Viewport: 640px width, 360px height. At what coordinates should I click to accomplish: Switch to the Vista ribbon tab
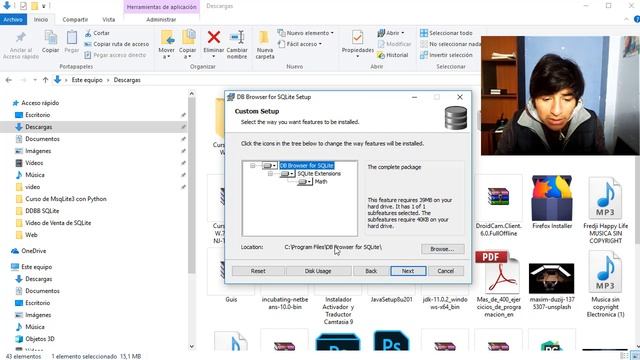109,19
